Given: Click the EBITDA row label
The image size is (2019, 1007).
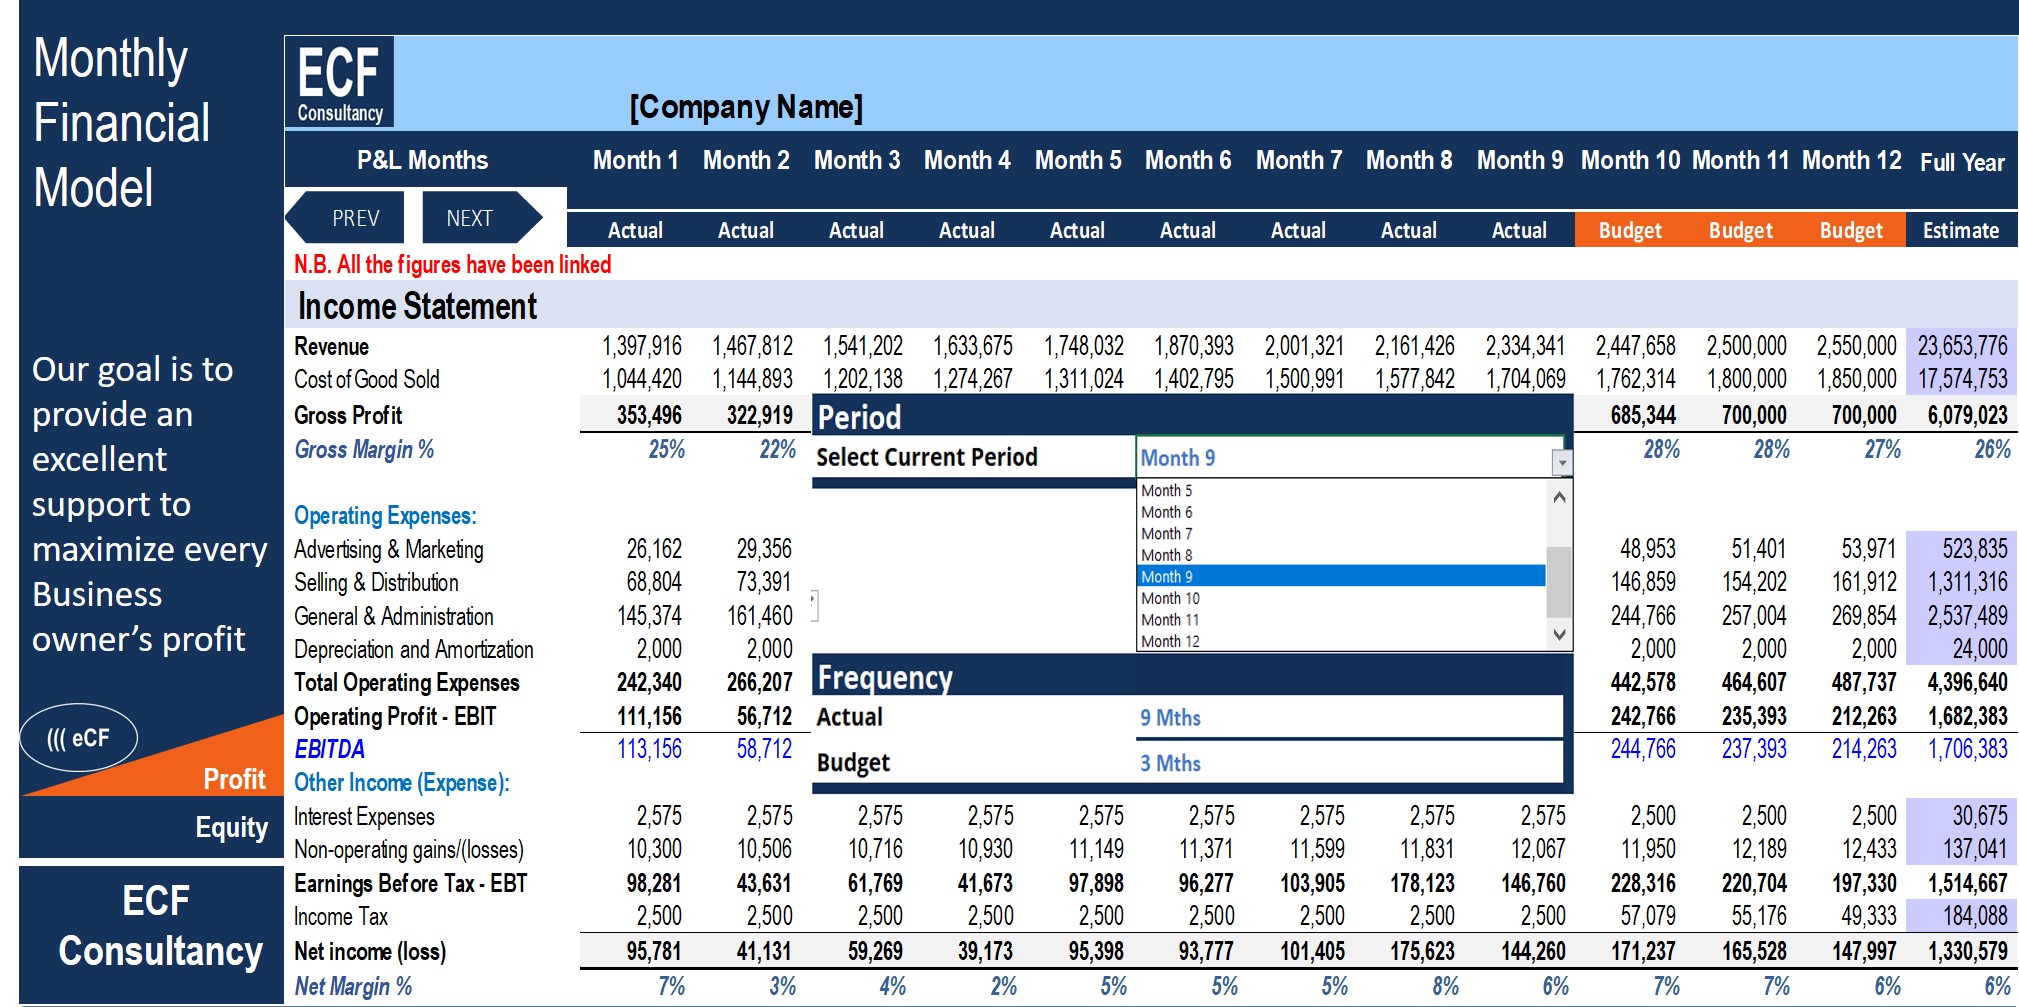Looking at the screenshot, I should [329, 749].
